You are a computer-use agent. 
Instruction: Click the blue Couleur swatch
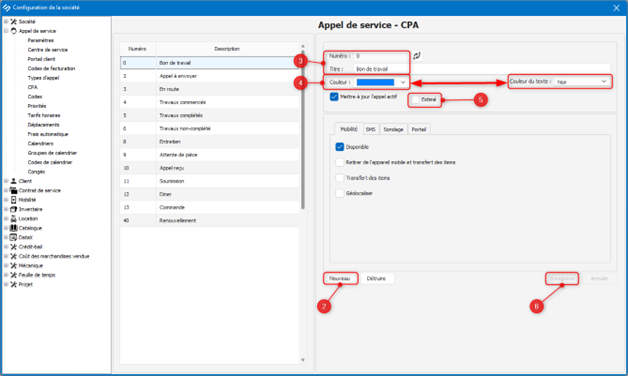[375, 82]
